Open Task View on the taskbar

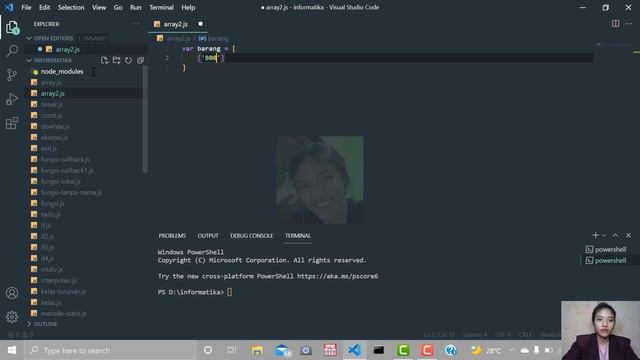[232, 350]
